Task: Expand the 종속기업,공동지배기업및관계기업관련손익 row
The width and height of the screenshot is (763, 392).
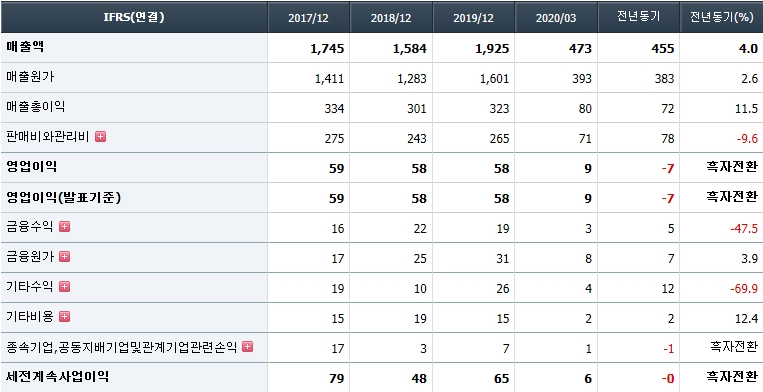Action: [x=248, y=347]
